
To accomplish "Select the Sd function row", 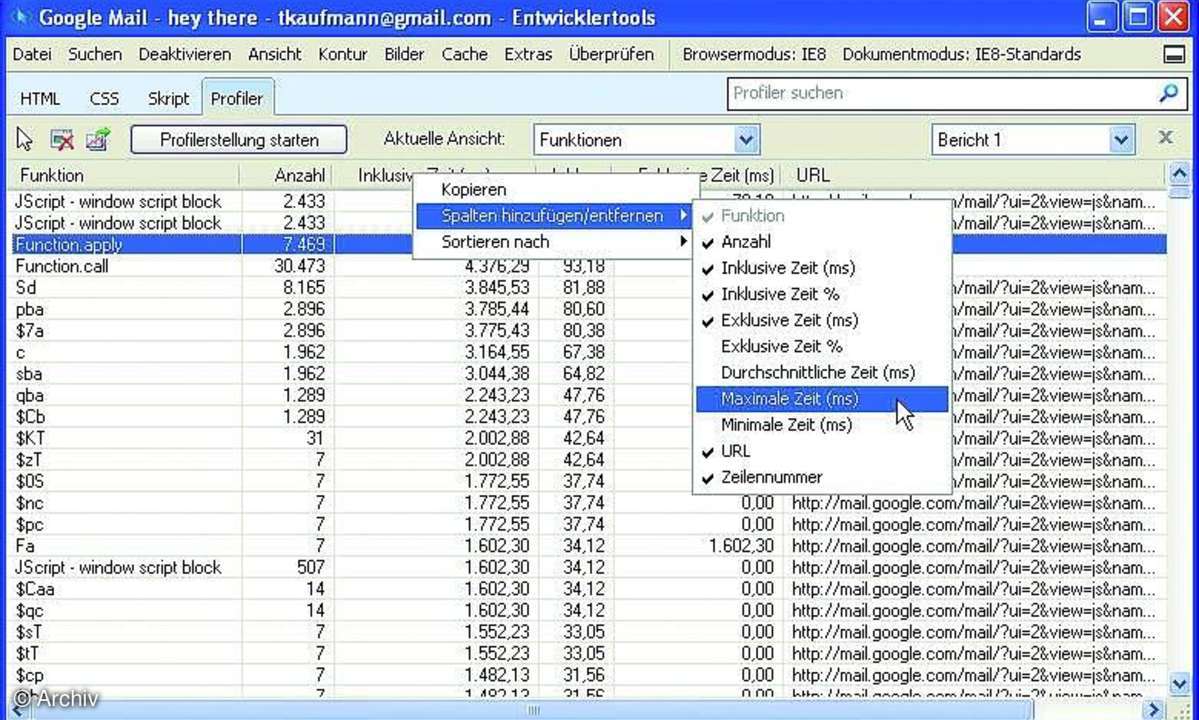I will [589, 287].
